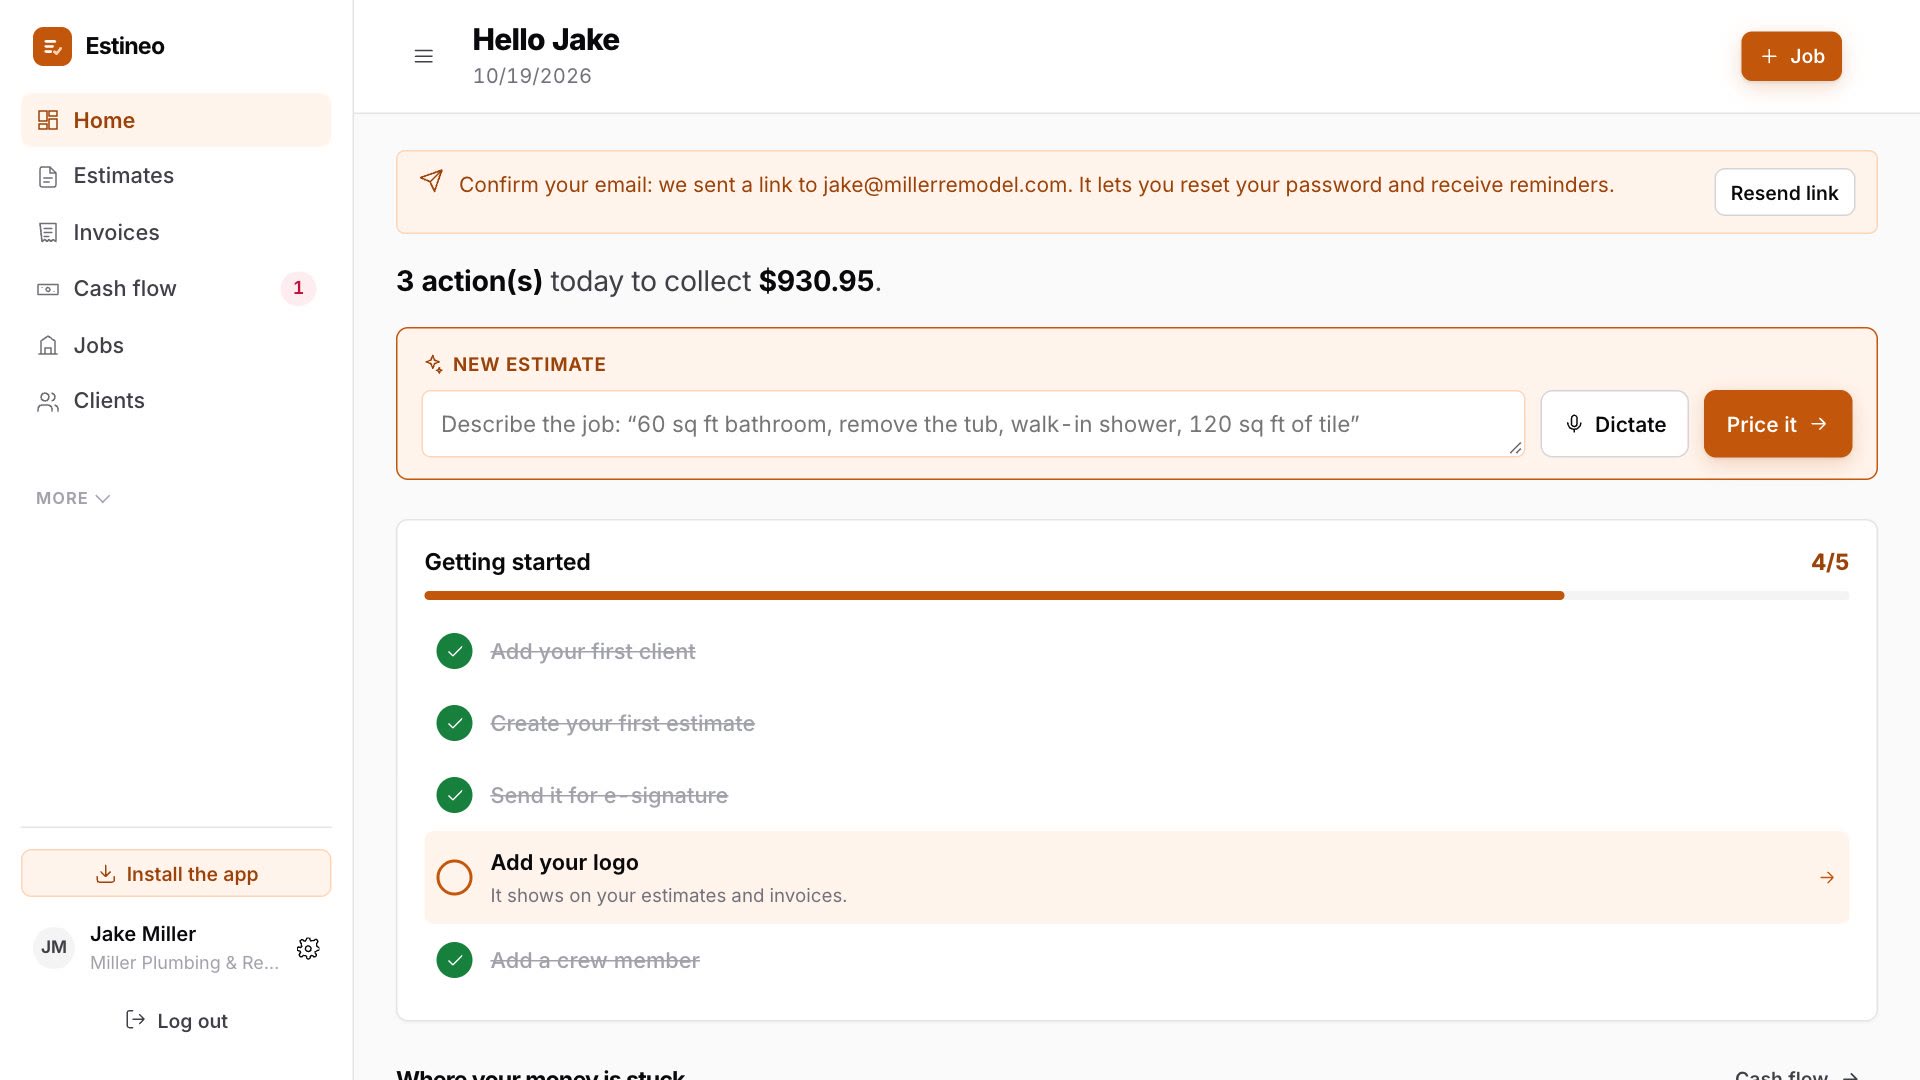Start voice dictation with Dictate
The image size is (1920, 1080).
click(1614, 424)
